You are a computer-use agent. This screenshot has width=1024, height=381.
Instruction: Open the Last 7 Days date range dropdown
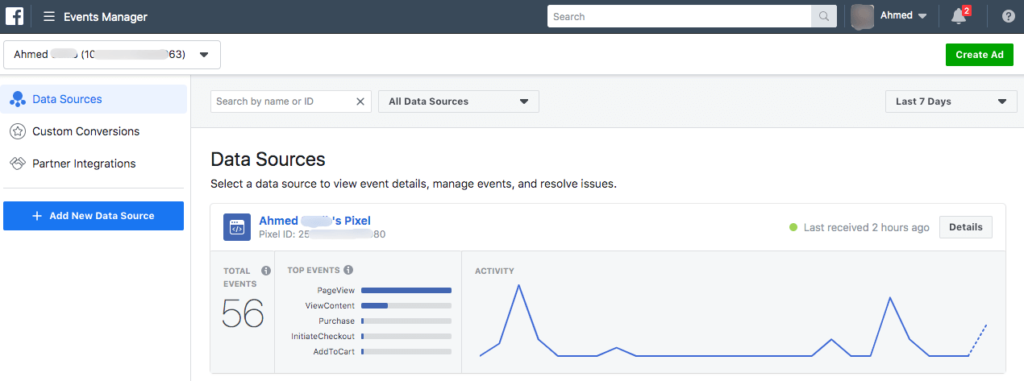(951, 101)
